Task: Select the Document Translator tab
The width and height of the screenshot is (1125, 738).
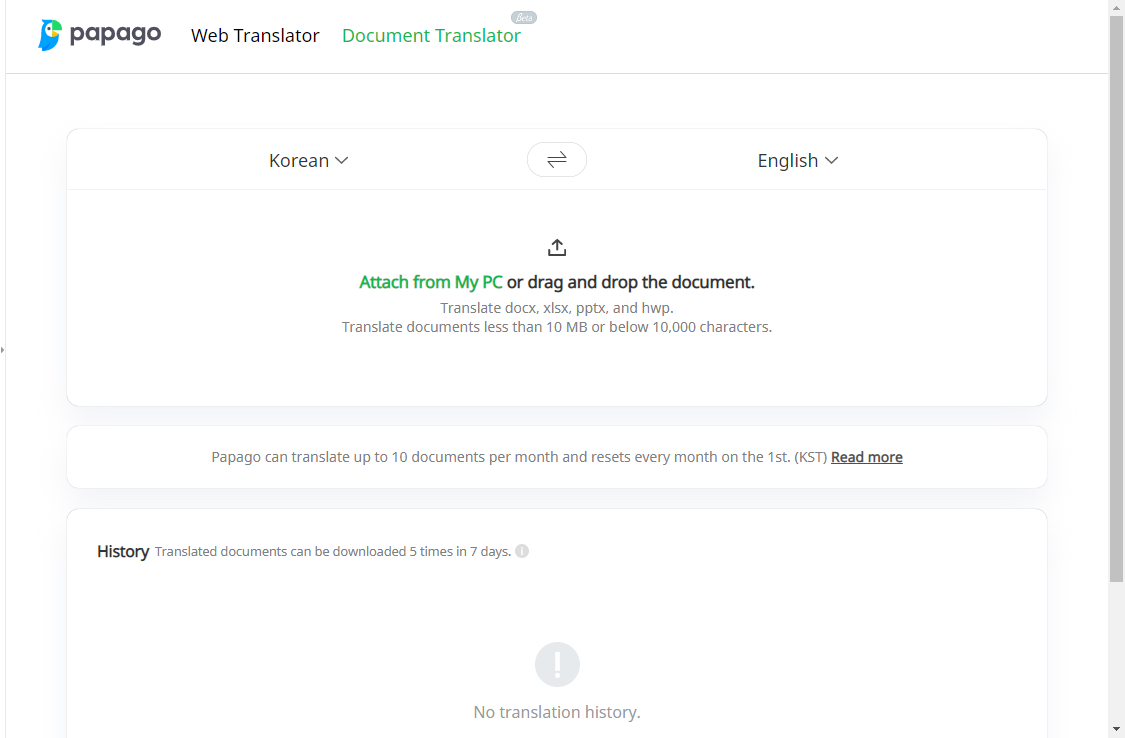Action: pyautogui.click(x=431, y=35)
